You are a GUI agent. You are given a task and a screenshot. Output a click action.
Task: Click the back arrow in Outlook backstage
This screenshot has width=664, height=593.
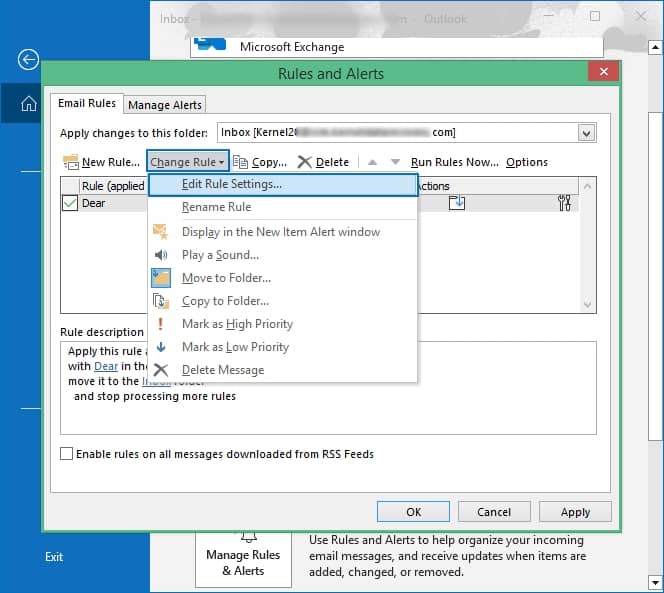click(x=28, y=60)
